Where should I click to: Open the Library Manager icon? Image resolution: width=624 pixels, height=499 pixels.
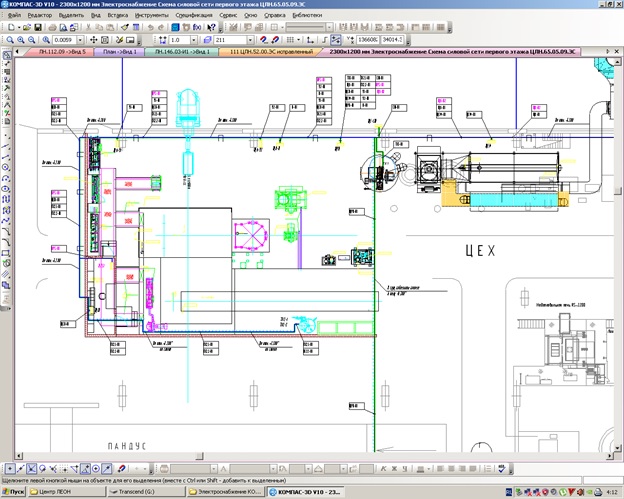click(x=176, y=27)
